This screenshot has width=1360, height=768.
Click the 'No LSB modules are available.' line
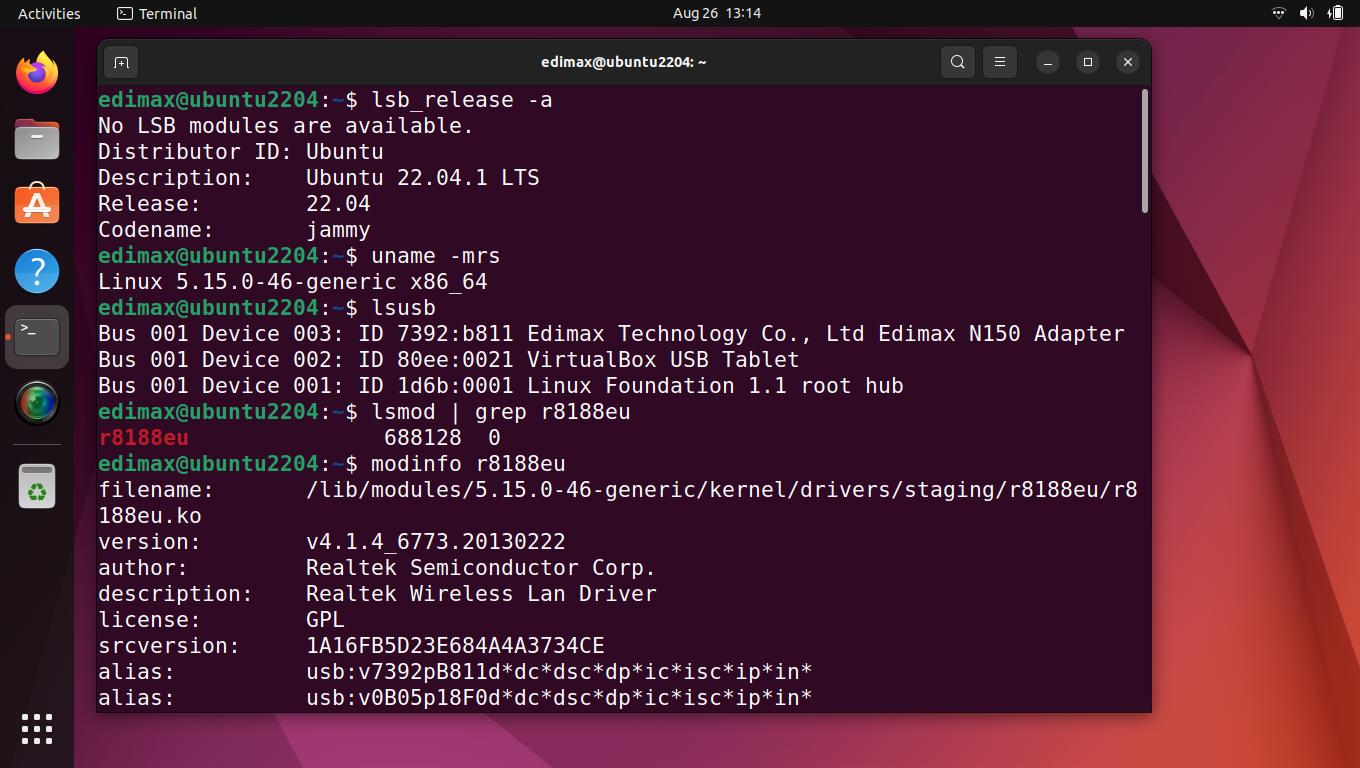click(286, 126)
